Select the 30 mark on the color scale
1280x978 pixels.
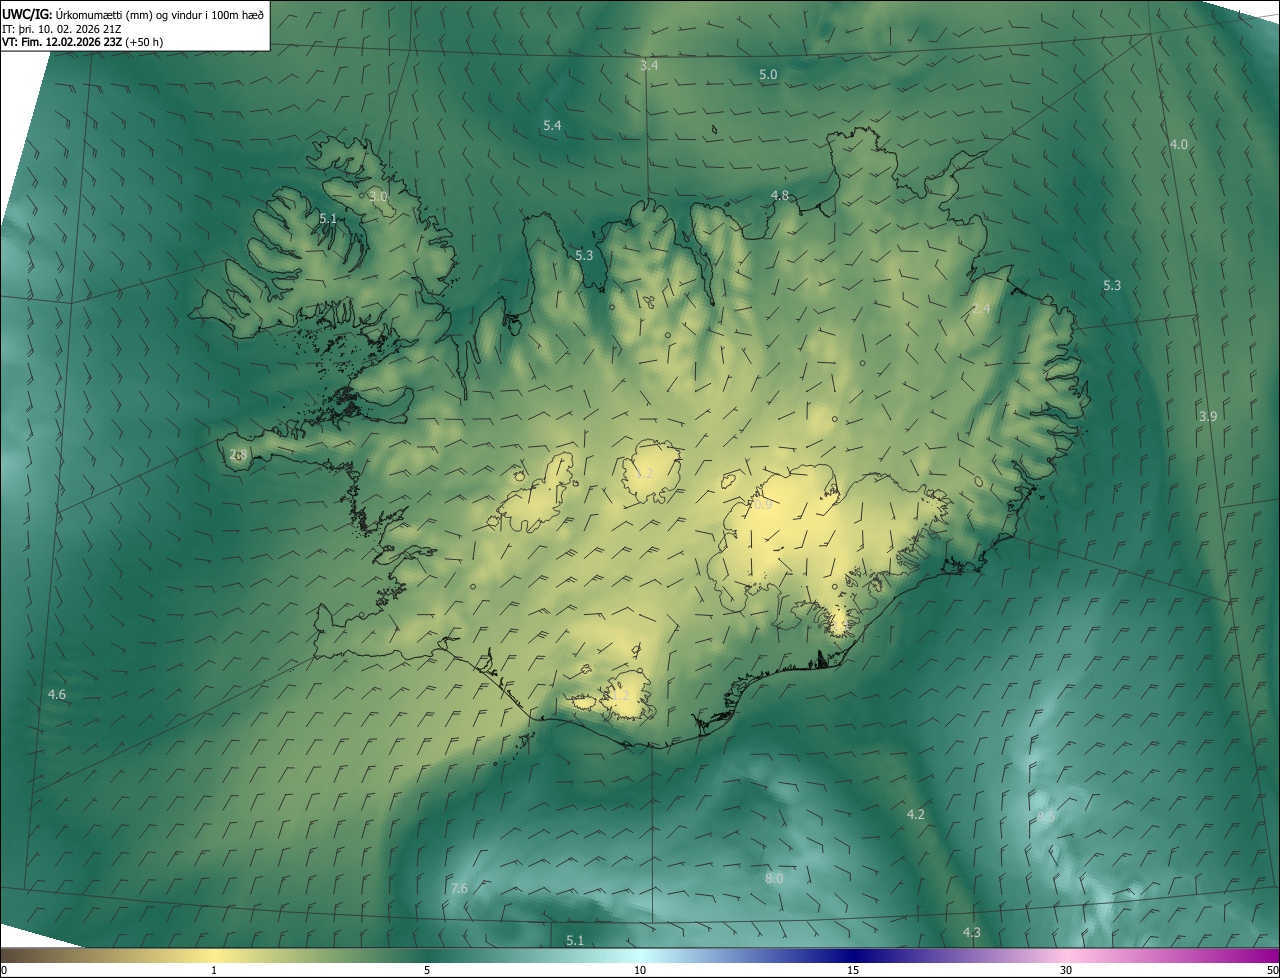pos(1066,970)
